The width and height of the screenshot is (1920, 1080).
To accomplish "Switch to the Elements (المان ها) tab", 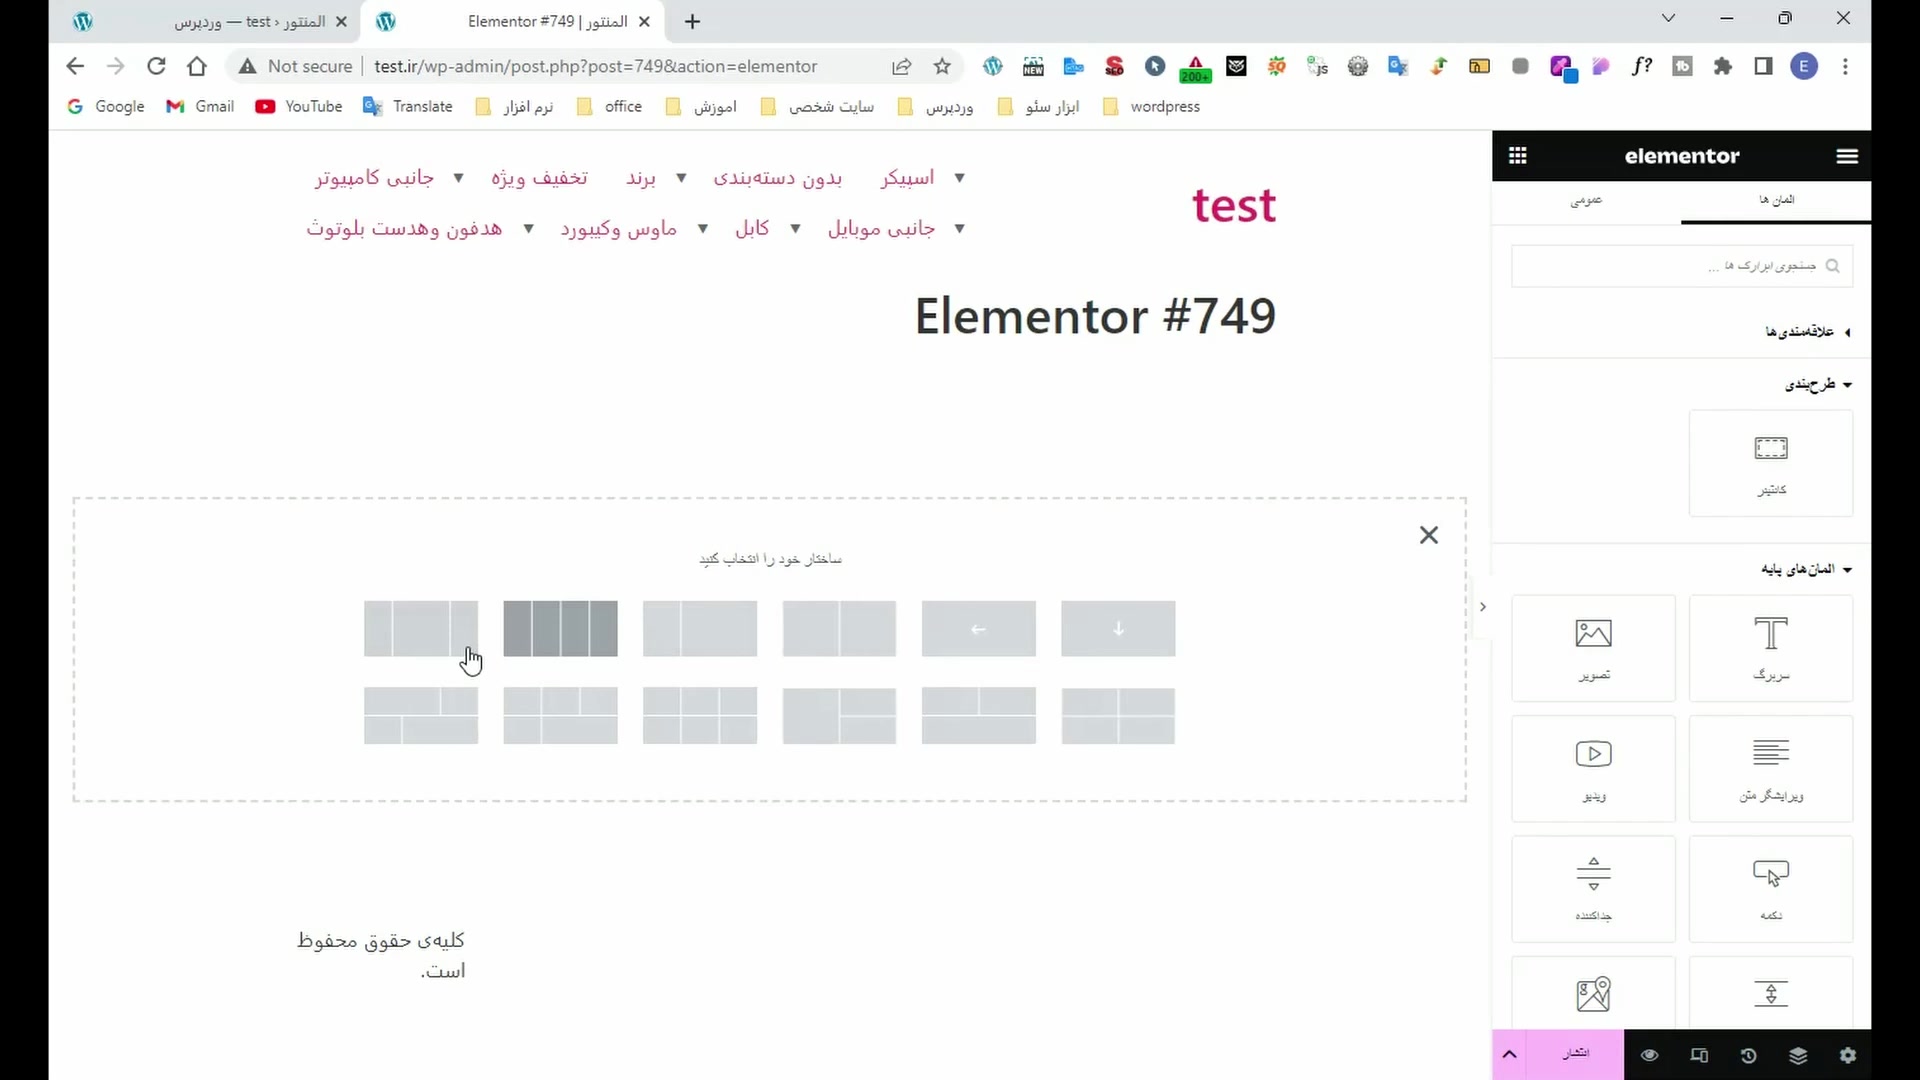I will click(x=1776, y=200).
